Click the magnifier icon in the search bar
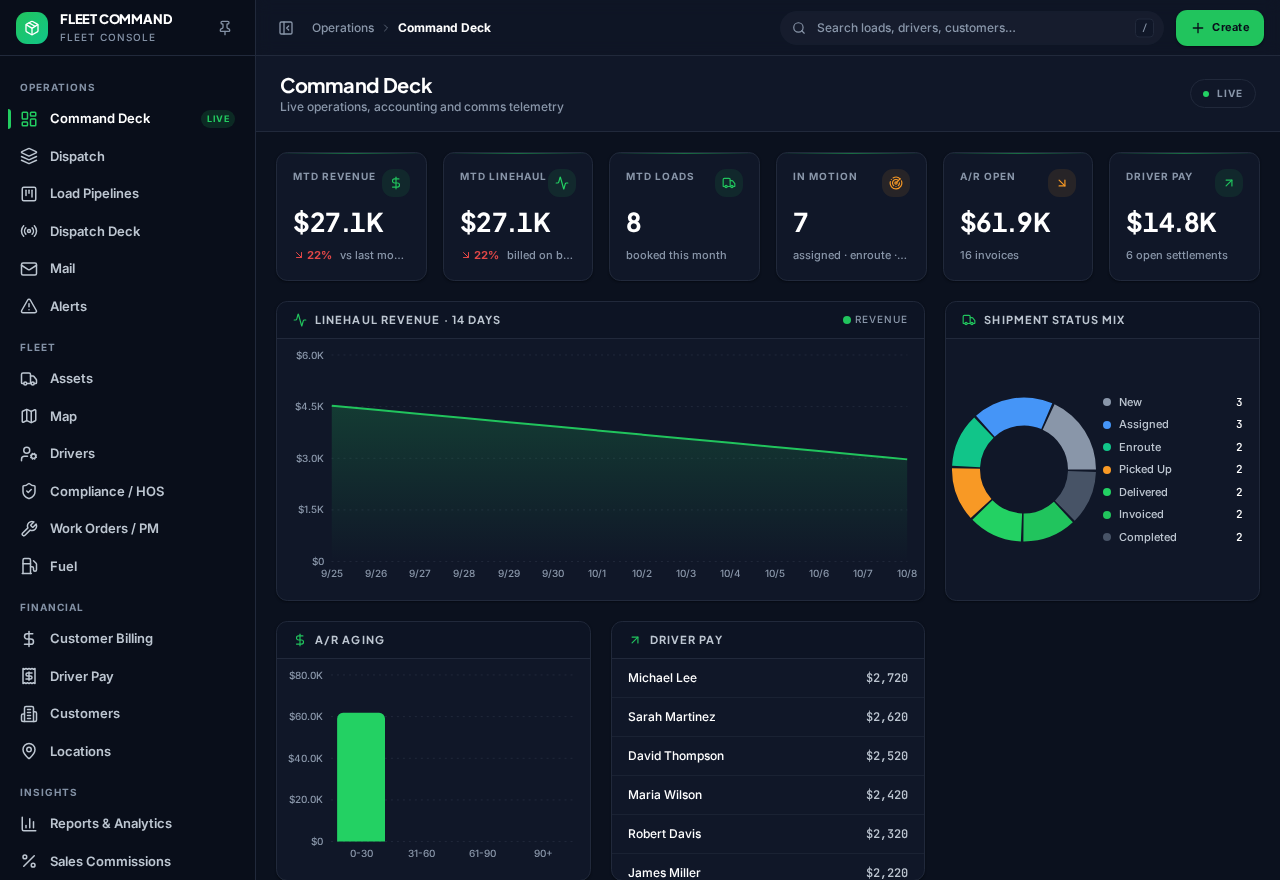The width and height of the screenshot is (1280, 880). 799,28
